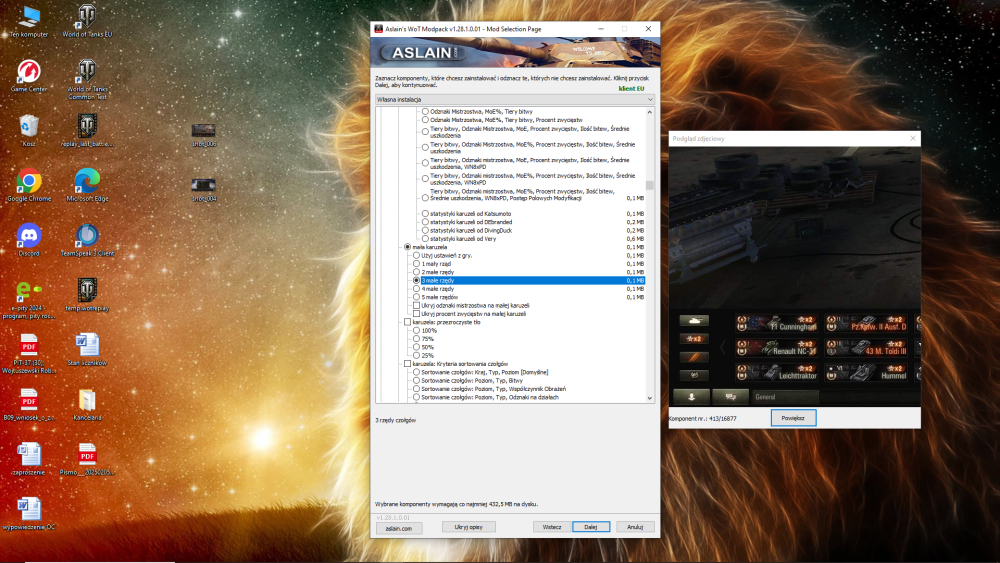The height and width of the screenshot is (563, 1000).
Task: Open the Kosz recycle bin icon
Action: pos(29,131)
